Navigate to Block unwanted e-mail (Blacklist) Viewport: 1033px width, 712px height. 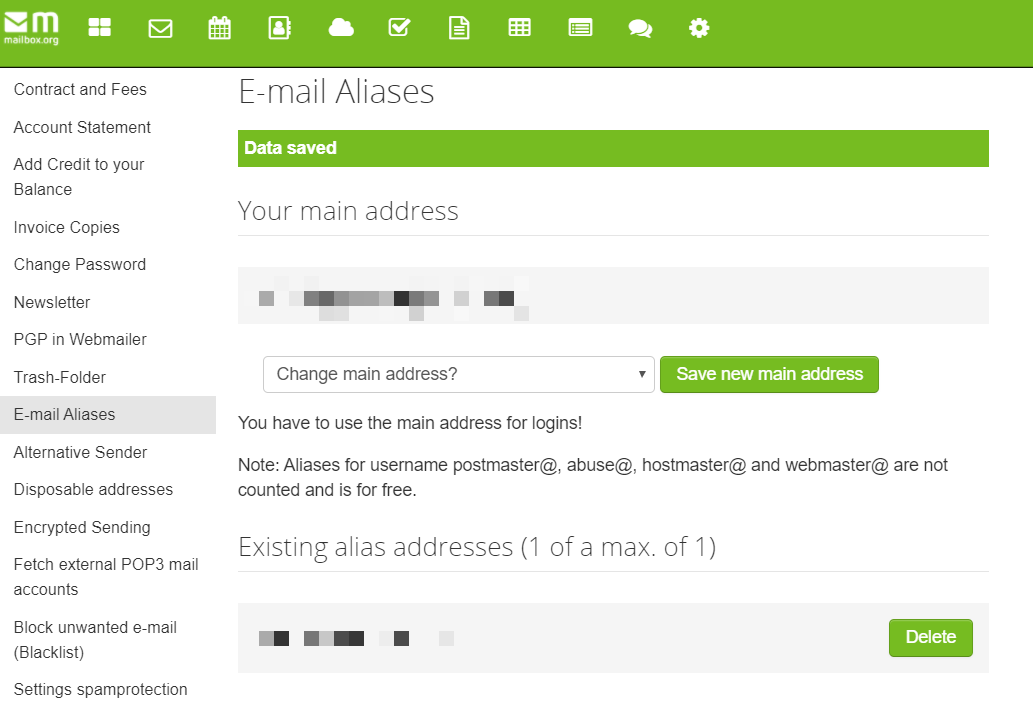(x=95, y=640)
